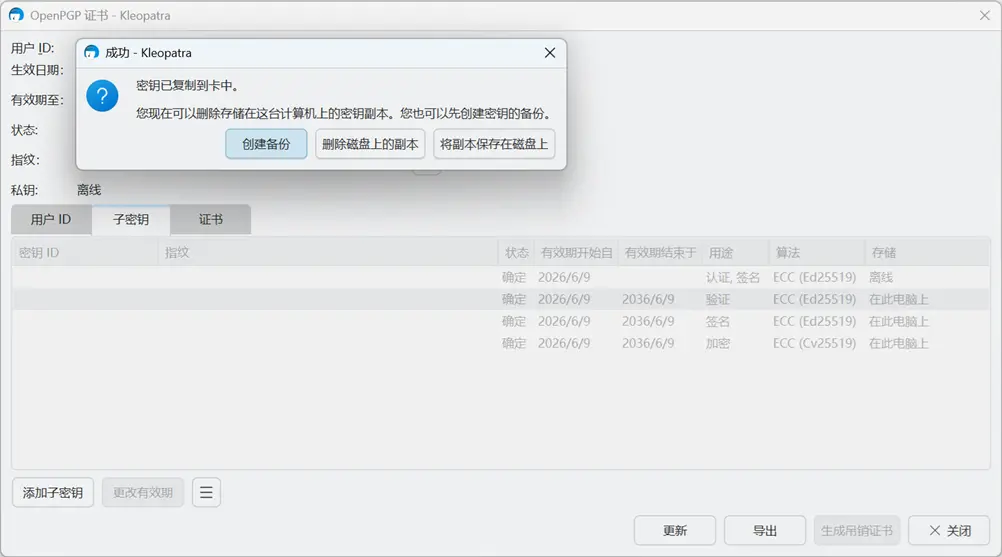Sort by 指纹 column header

pyautogui.click(x=328, y=252)
